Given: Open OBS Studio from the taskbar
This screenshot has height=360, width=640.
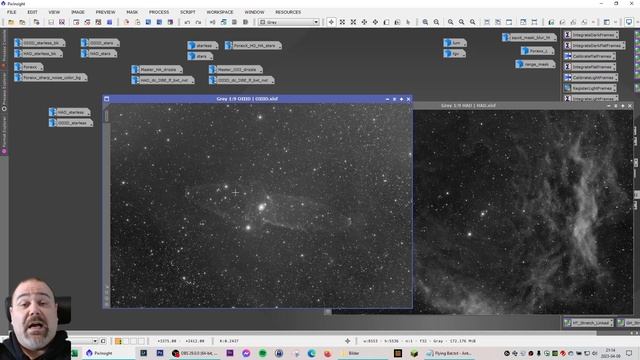Looking at the screenshot, I should tap(194, 353).
